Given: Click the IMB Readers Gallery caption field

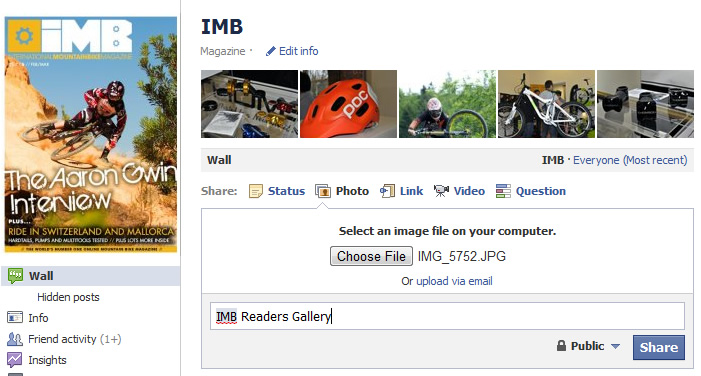Looking at the screenshot, I should coord(447,317).
